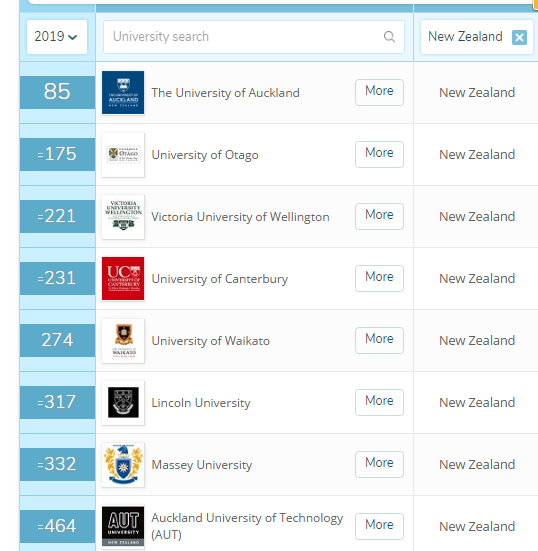
Task: Open Lincoln University name link
Action: 201,403
